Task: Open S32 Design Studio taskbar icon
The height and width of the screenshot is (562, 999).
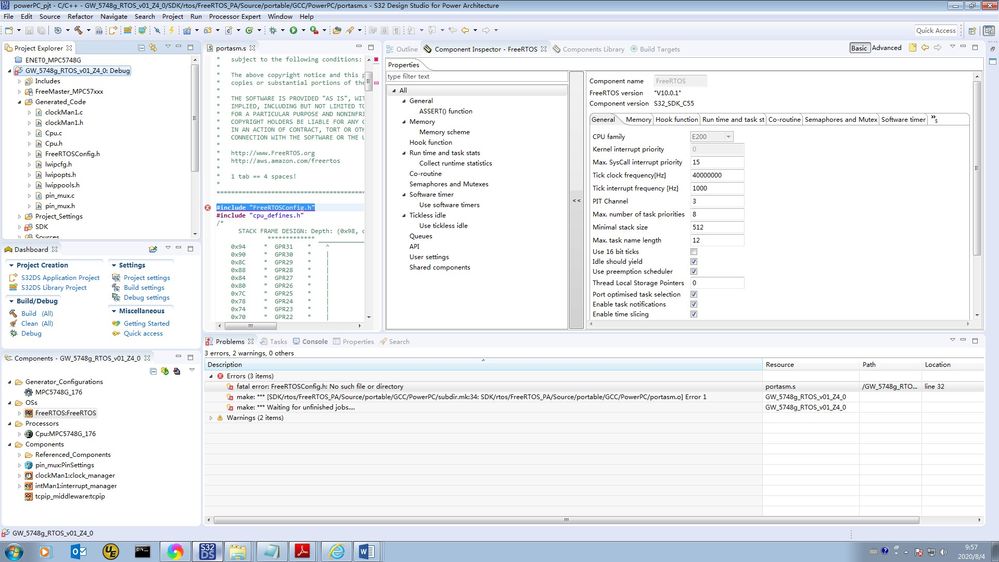Action: (209, 551)
